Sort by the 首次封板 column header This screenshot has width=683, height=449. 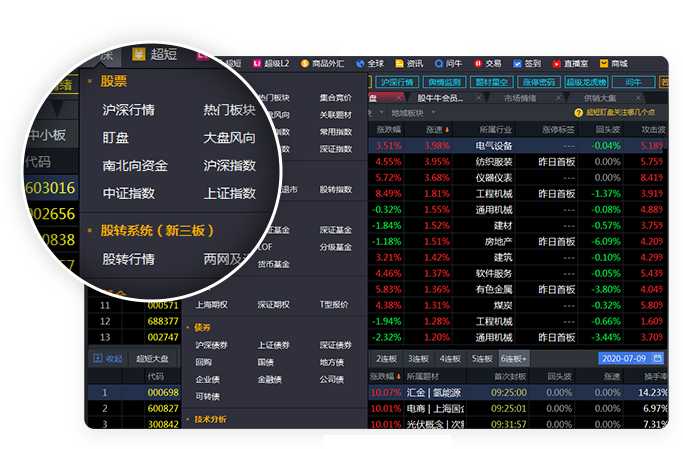point(510,376)
